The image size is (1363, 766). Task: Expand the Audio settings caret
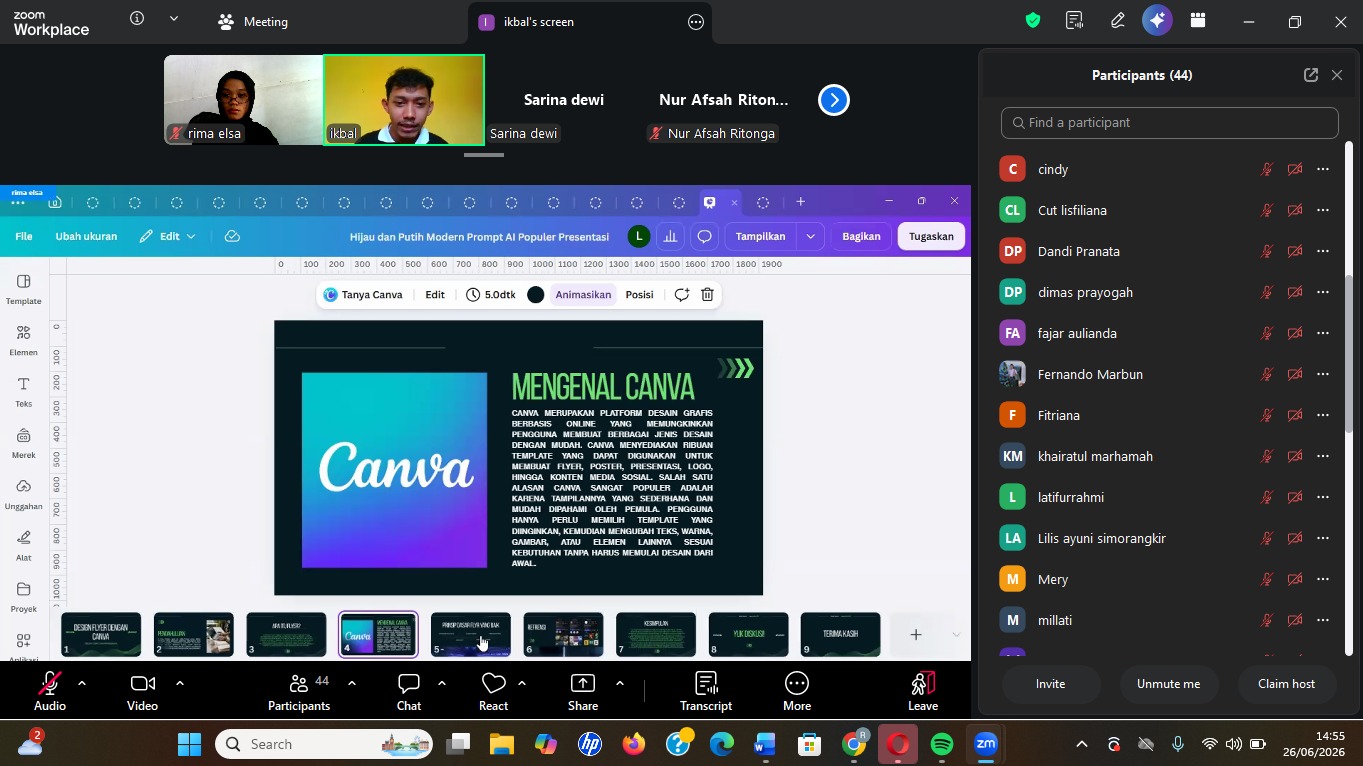[x=82, y=683]
